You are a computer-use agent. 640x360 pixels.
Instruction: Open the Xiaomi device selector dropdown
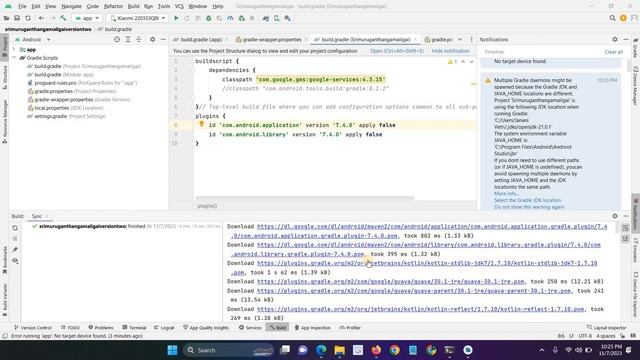point(138,18)
